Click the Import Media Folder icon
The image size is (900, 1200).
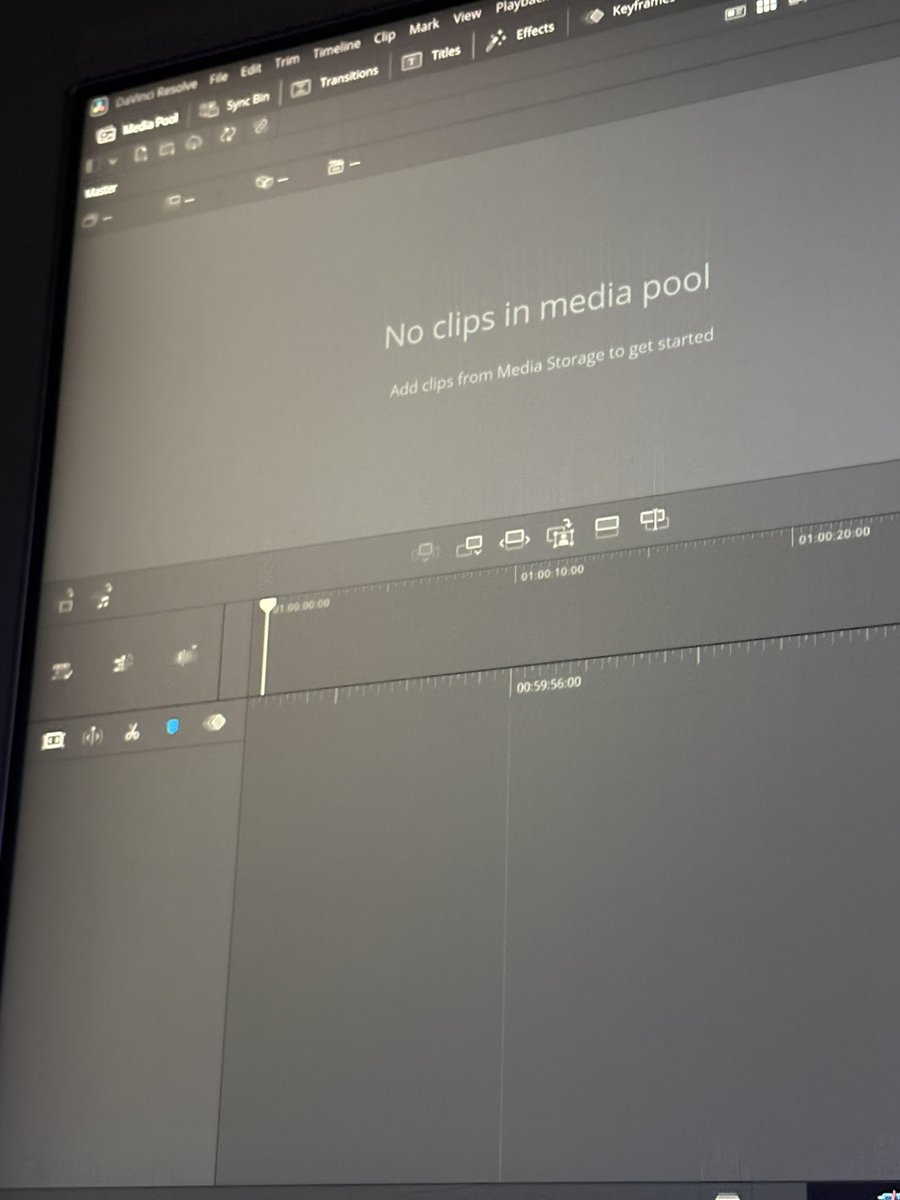(x=167, y=147)
